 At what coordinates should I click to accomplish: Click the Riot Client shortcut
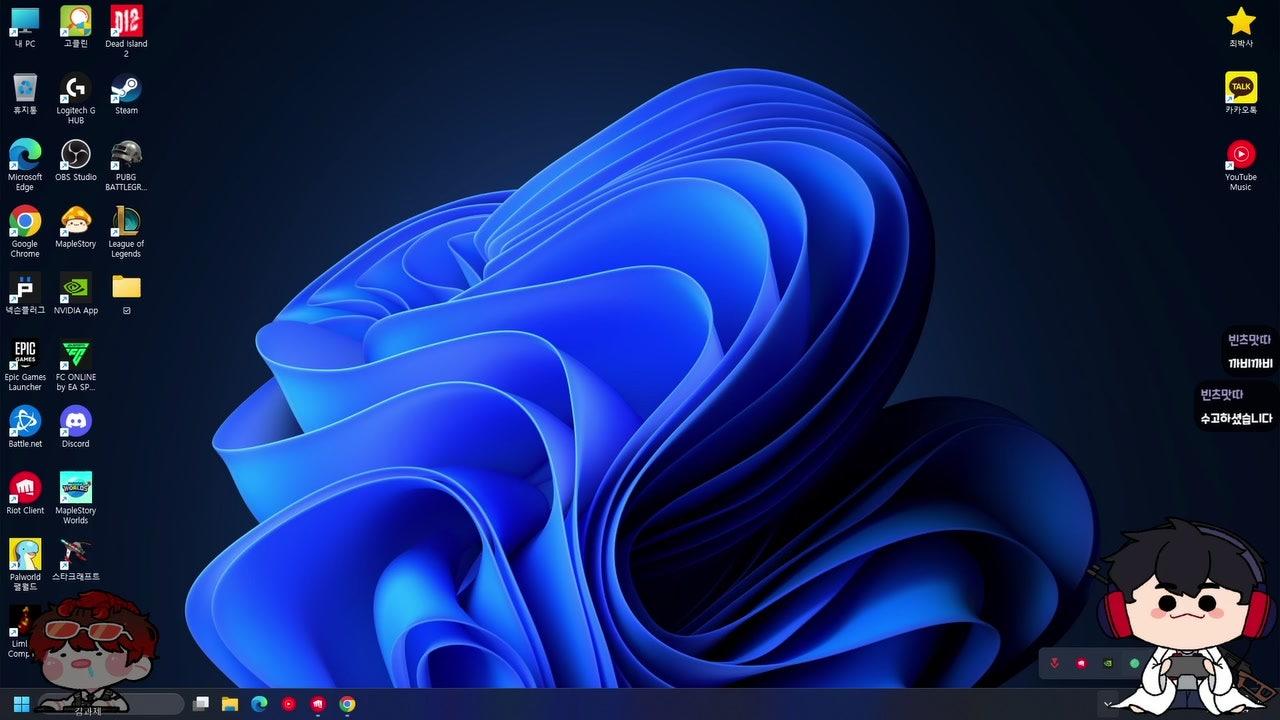(25, 494)
